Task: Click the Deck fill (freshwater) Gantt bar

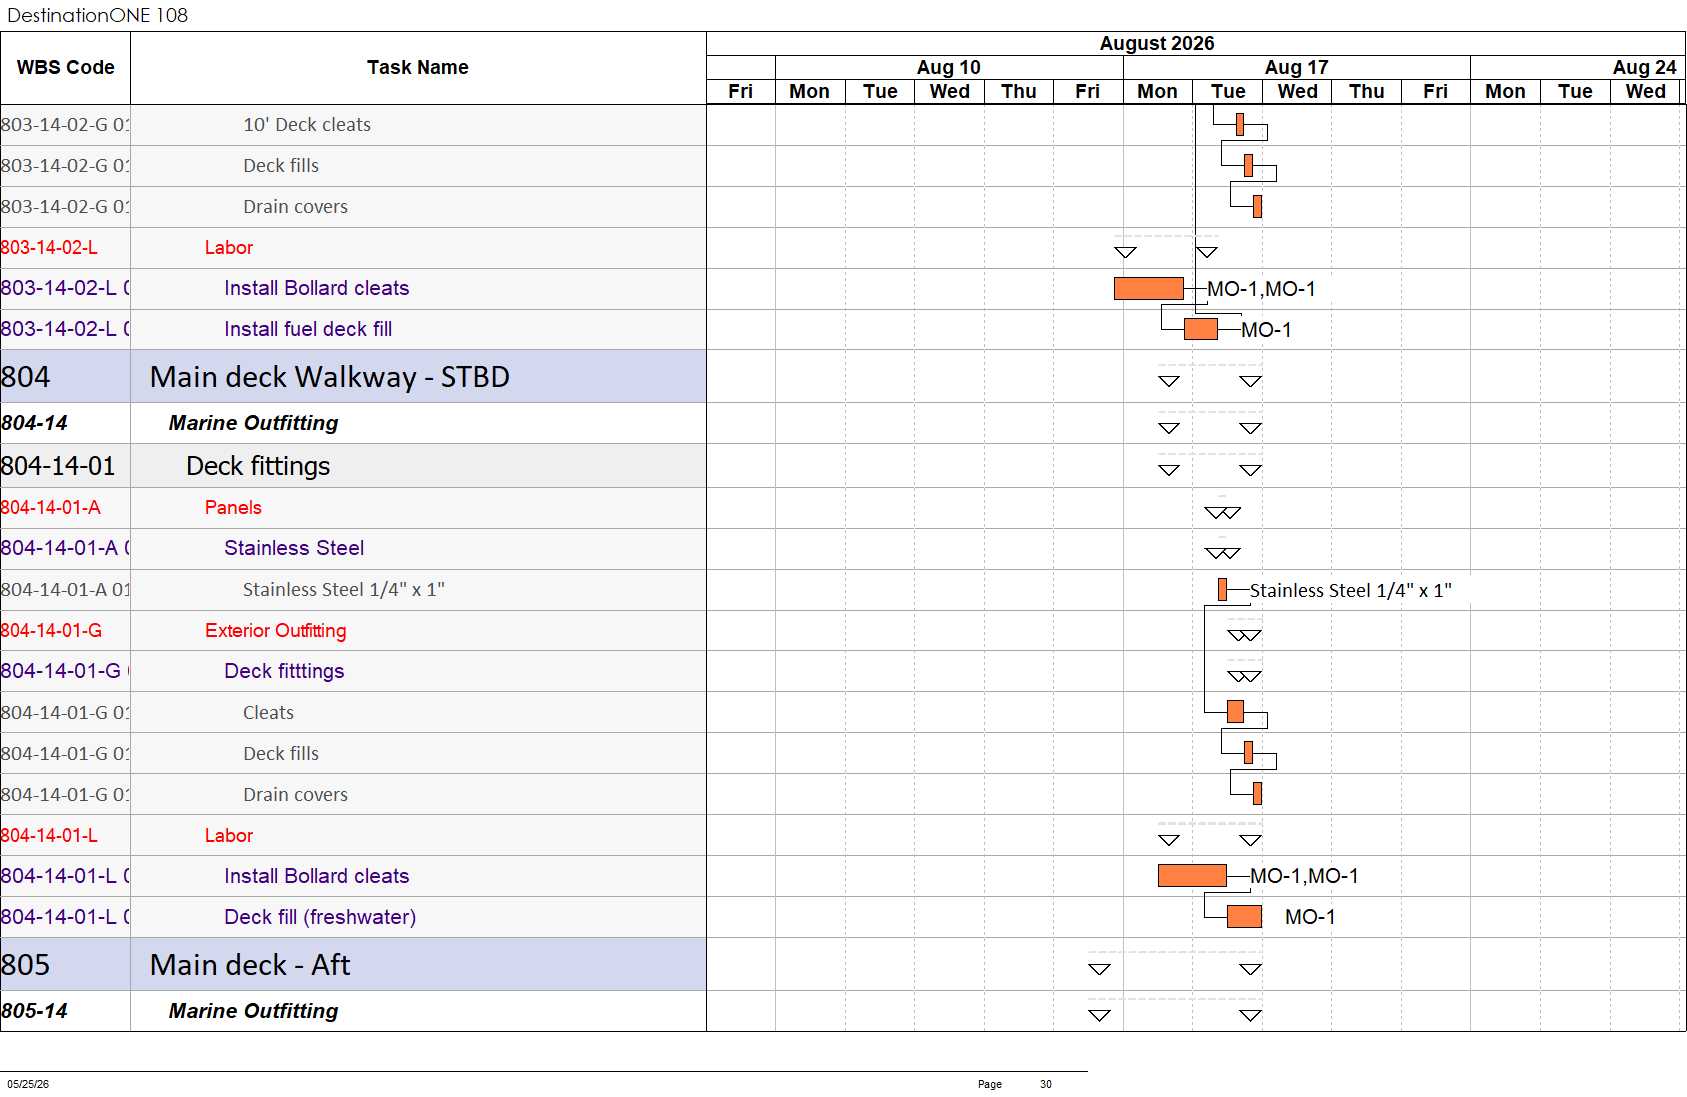Action: [x=1244, y=916]
